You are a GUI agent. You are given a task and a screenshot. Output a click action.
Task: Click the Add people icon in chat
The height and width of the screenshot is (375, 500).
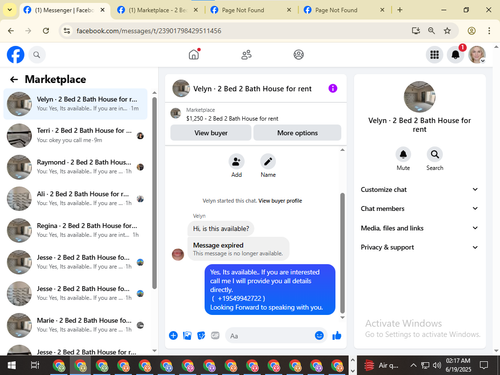[236, 162]
